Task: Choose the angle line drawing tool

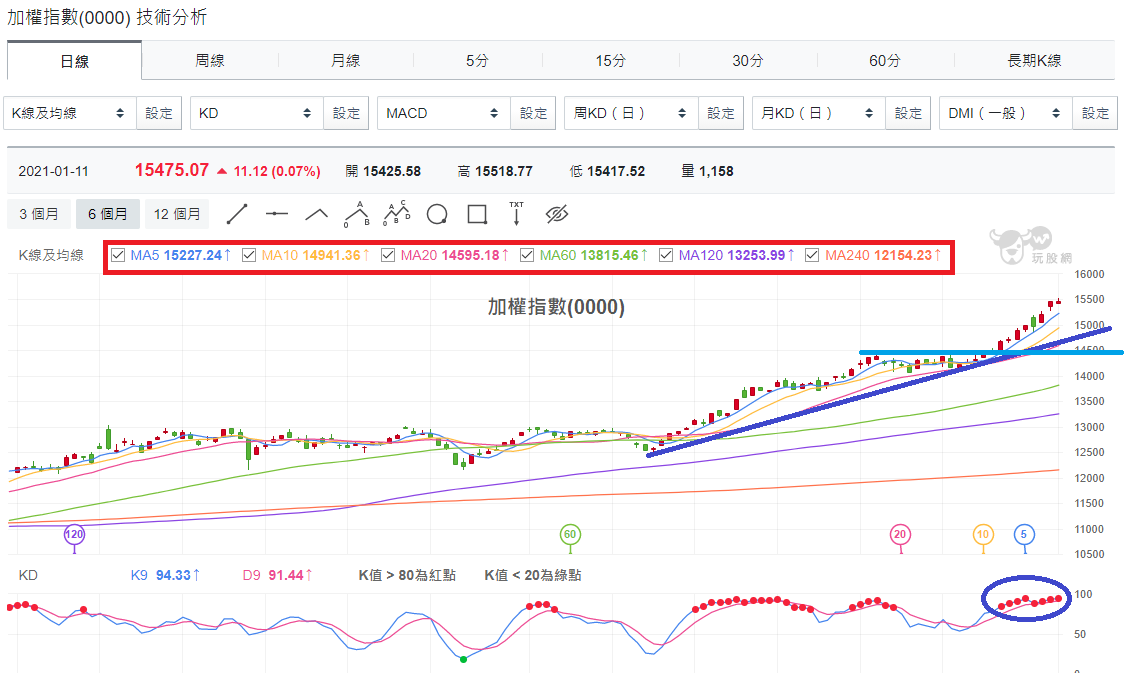Action: click(317, 214)
